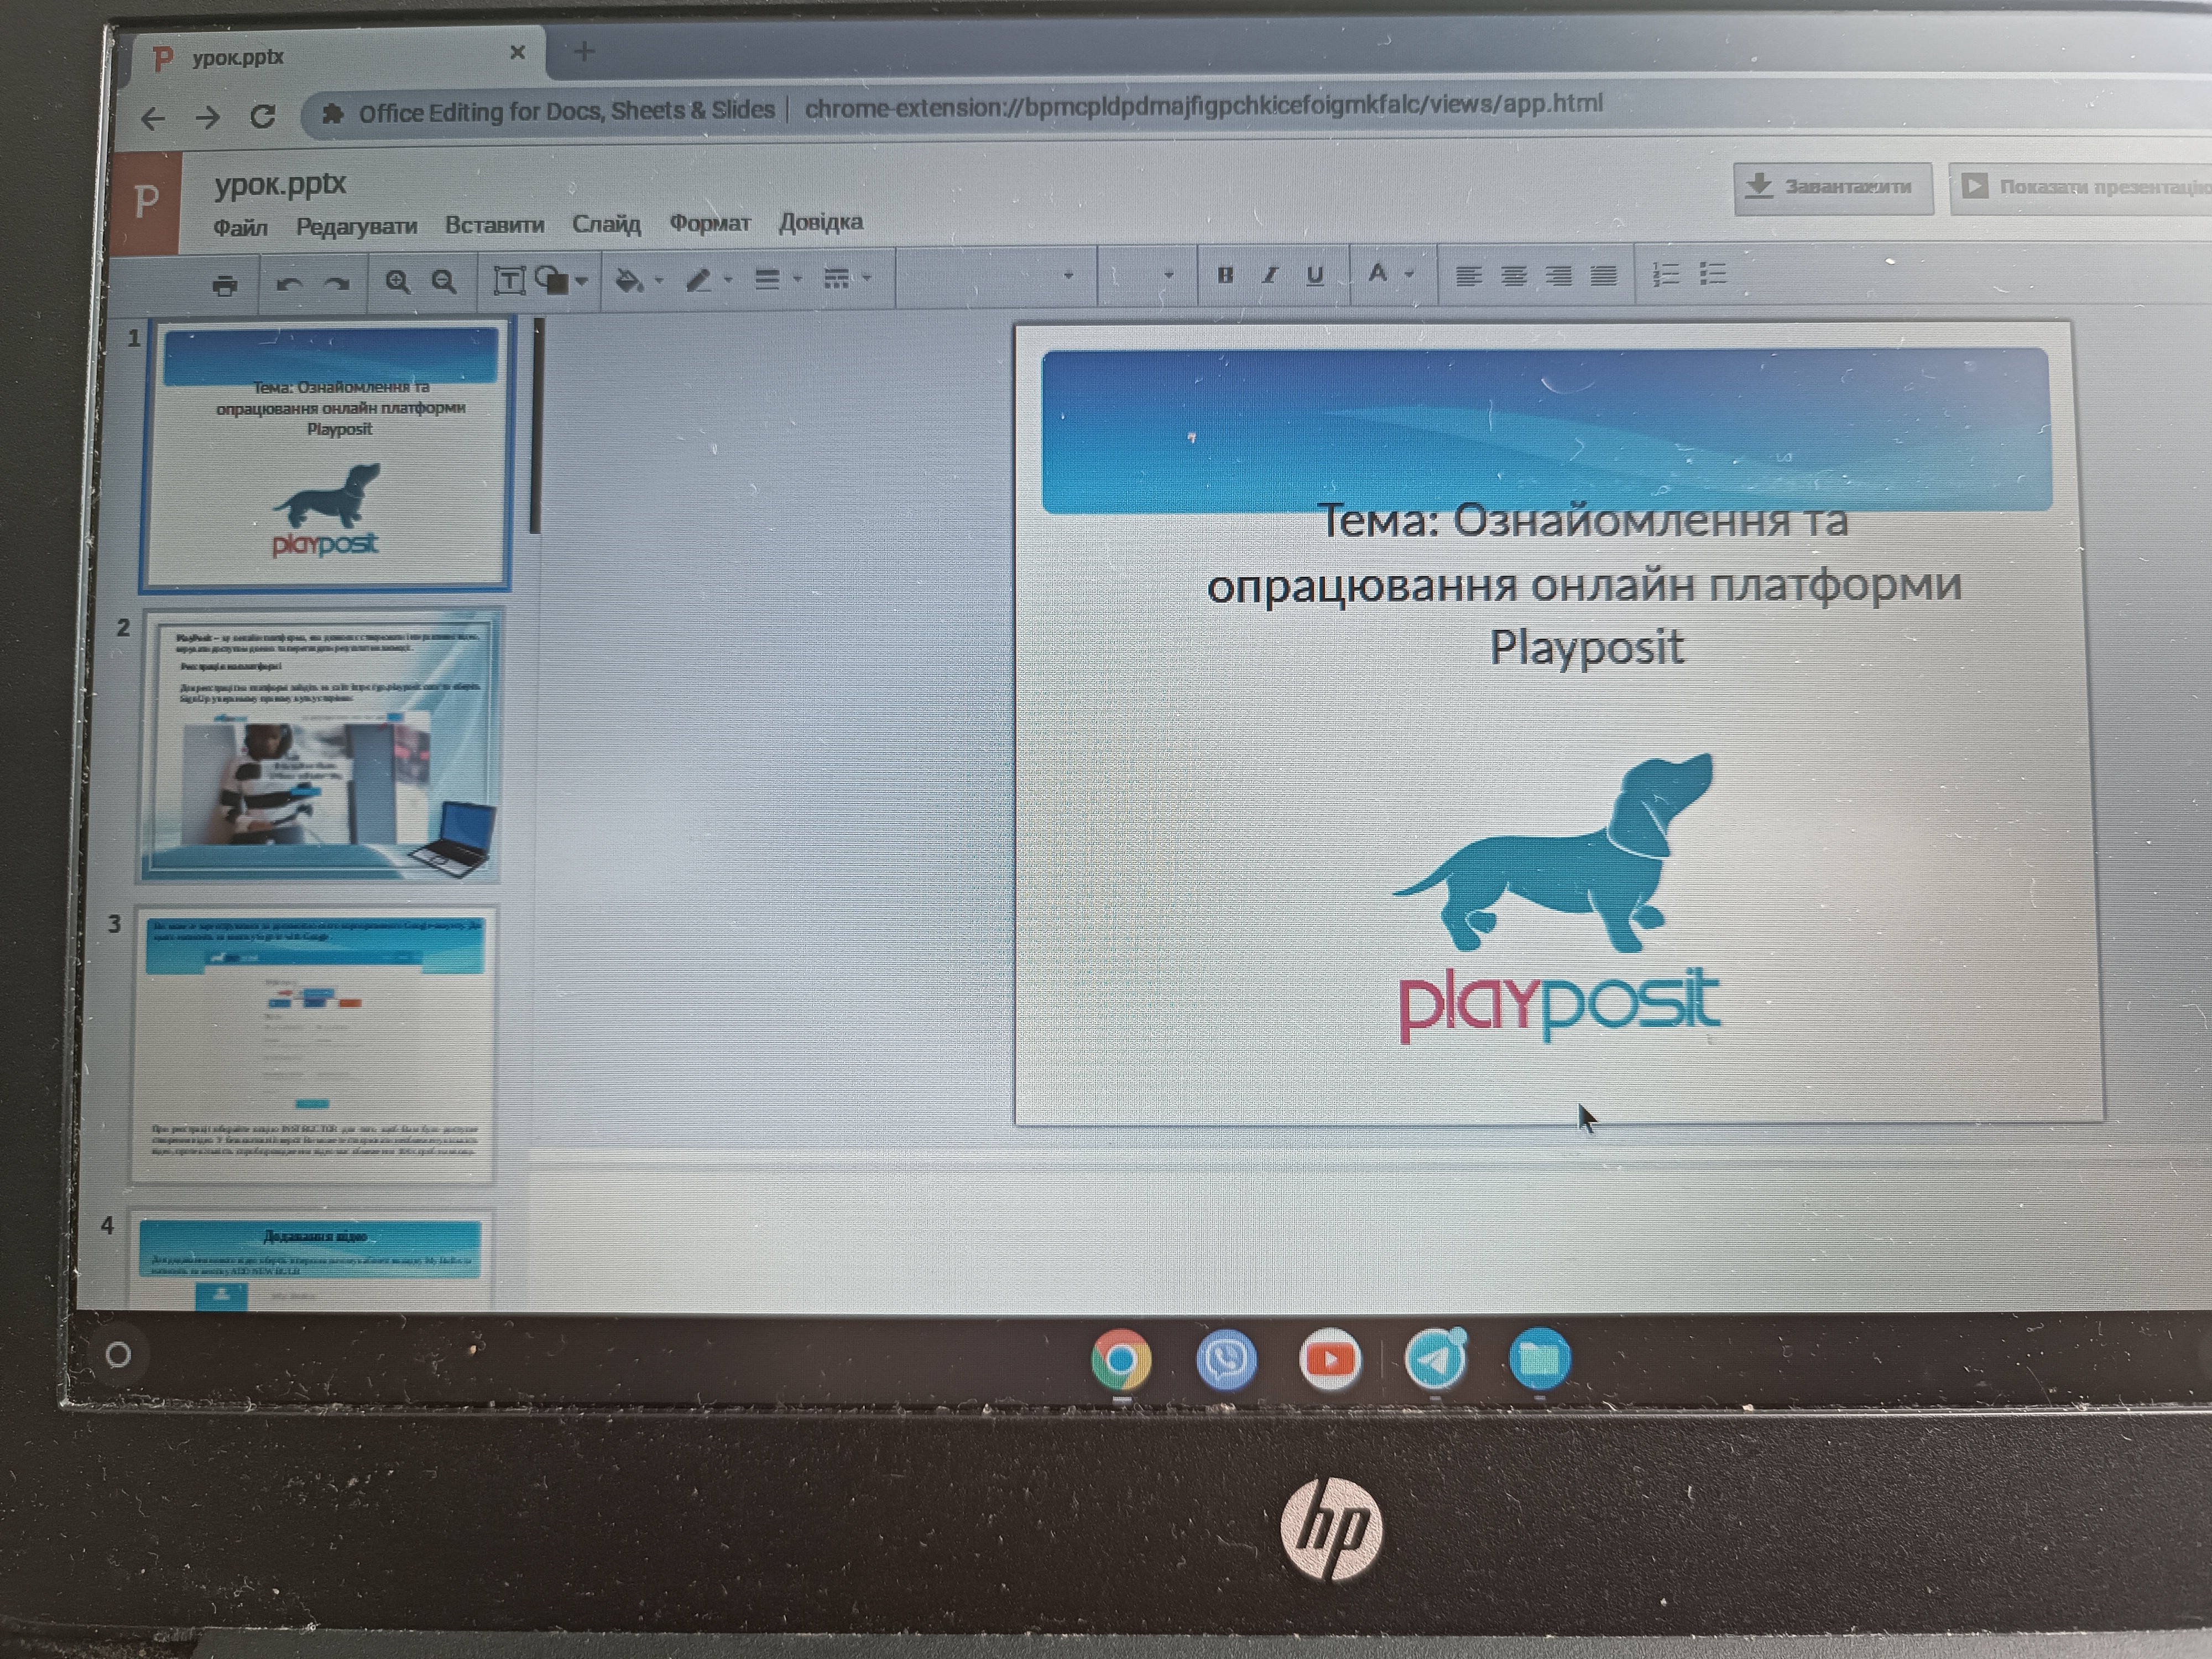Expand the shapes dropdown arrow
Image resolution: width=2212 pixels, height=1659 pixels.
point(581,282)
